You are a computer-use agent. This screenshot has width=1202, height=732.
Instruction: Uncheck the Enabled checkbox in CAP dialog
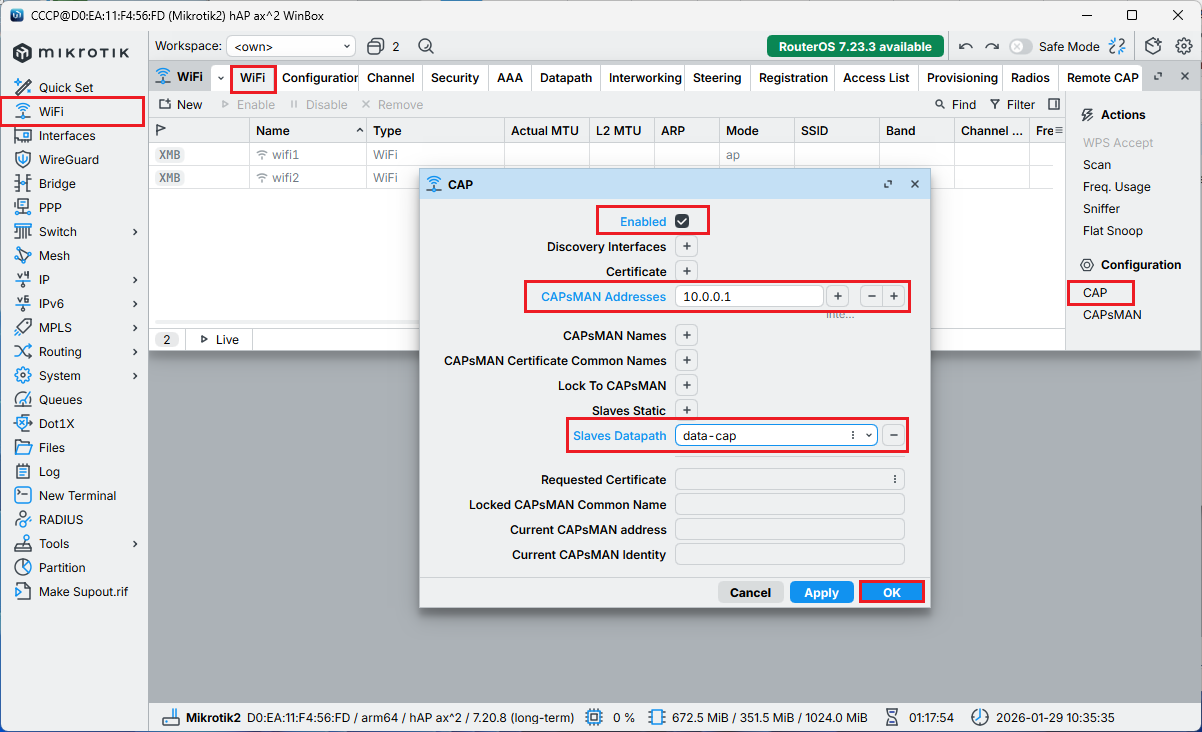click(682, 221)
